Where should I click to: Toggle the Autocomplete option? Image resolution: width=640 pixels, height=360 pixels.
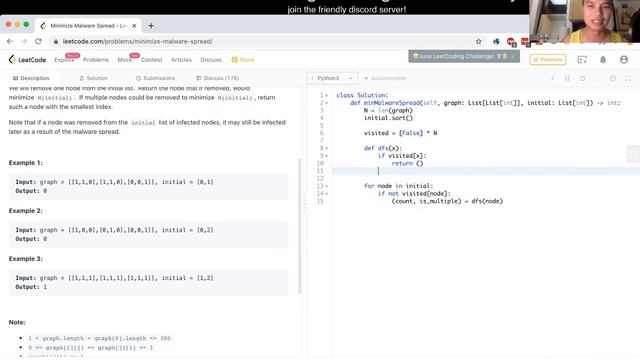pos(385,78)
